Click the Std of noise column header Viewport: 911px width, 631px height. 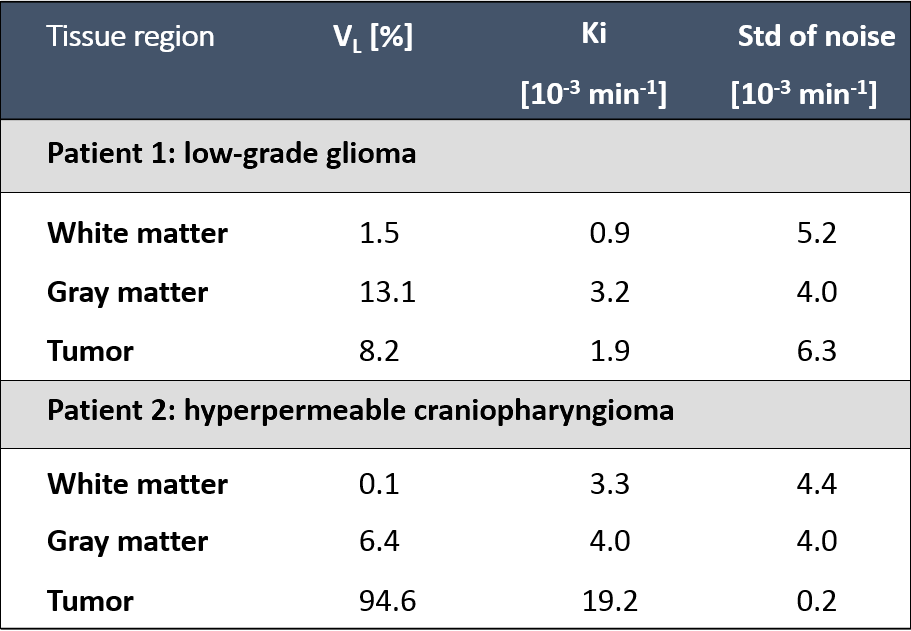[x=816, y=37]
